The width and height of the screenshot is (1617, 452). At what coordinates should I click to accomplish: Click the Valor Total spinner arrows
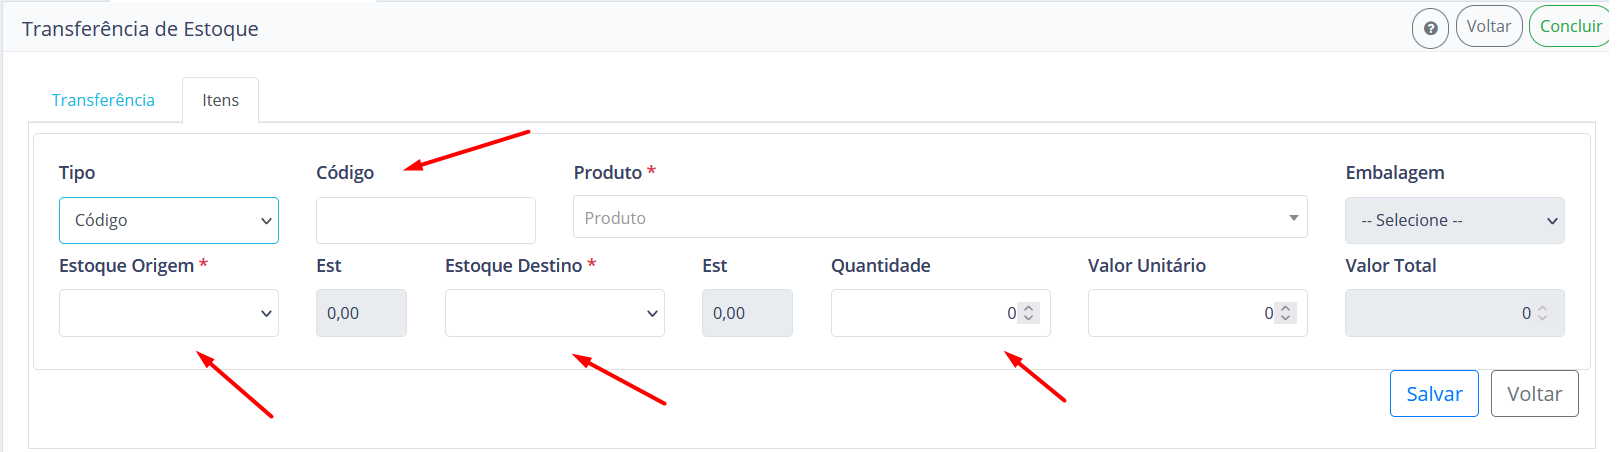coord(1543,313)
